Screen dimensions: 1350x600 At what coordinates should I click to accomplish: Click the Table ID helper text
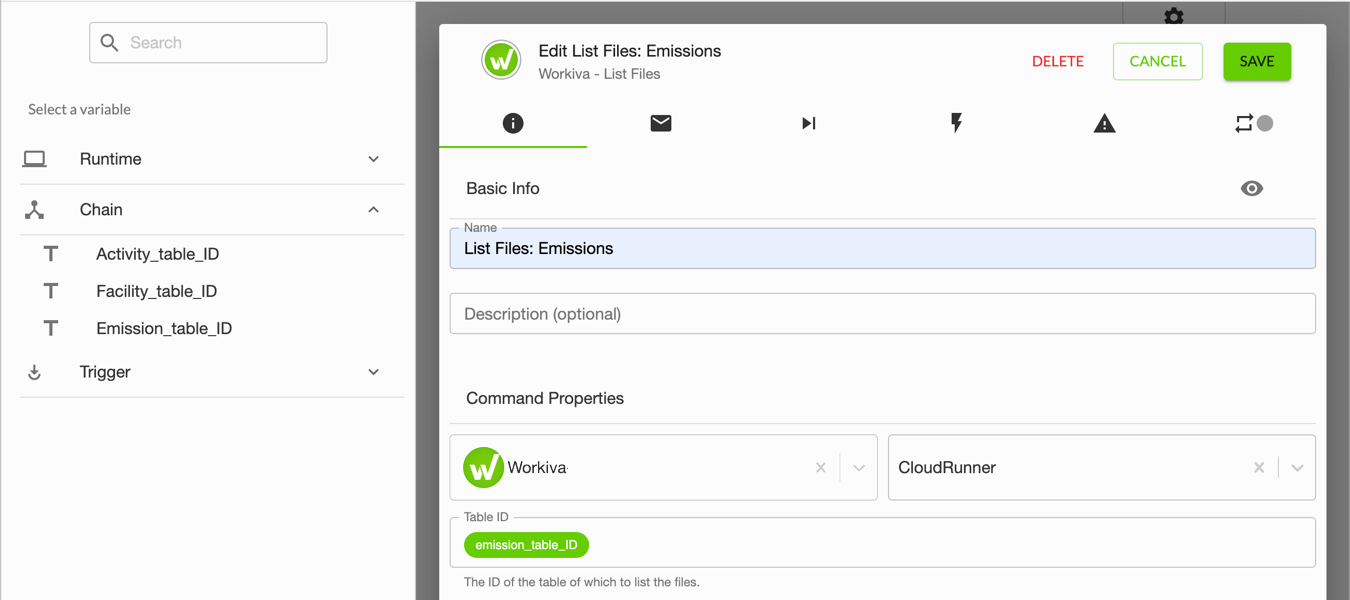[581, 582]
